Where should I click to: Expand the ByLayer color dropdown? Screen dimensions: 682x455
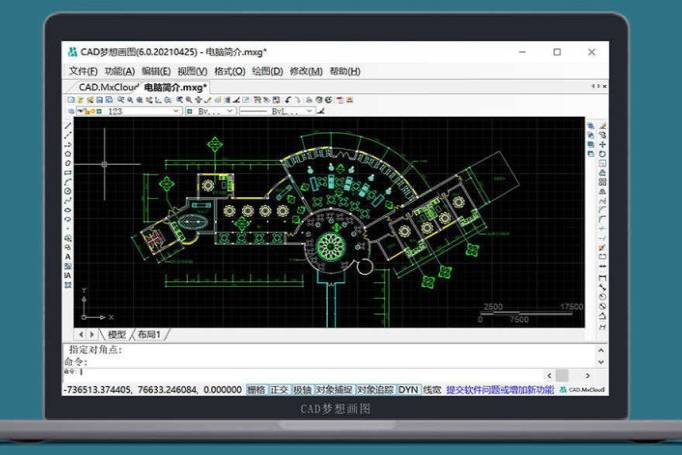click(229, 112)
